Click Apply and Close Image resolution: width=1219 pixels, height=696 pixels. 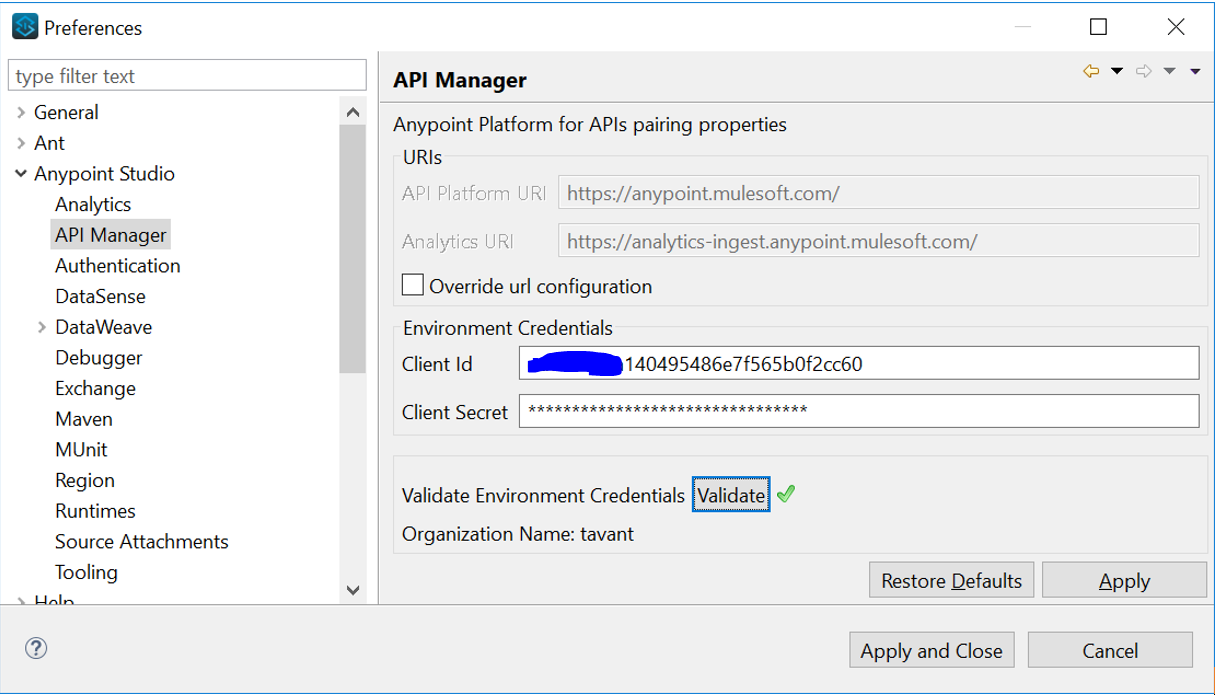931,651
